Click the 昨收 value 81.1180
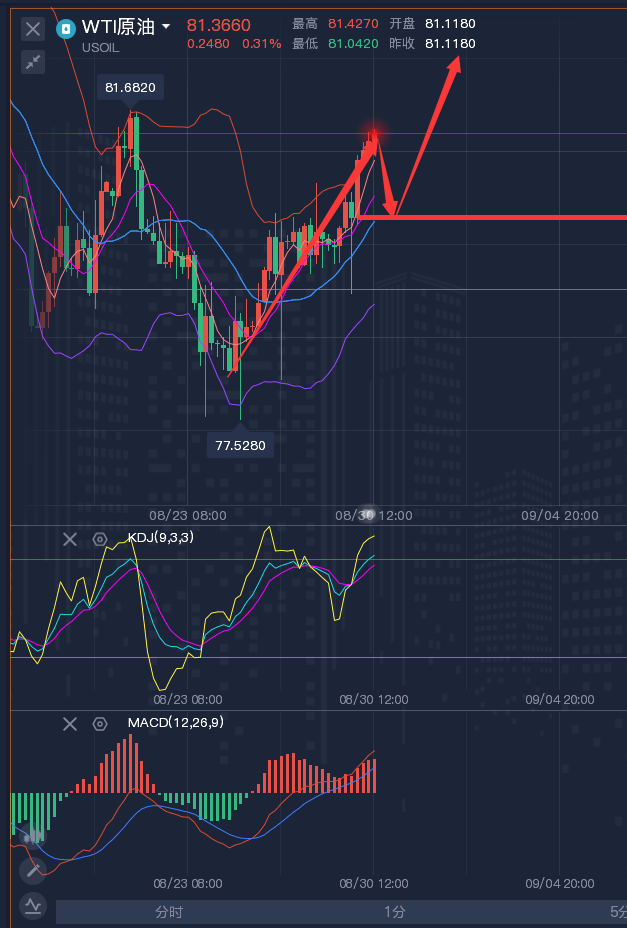This screenshot has height=928, width=627. click(450, 44)
